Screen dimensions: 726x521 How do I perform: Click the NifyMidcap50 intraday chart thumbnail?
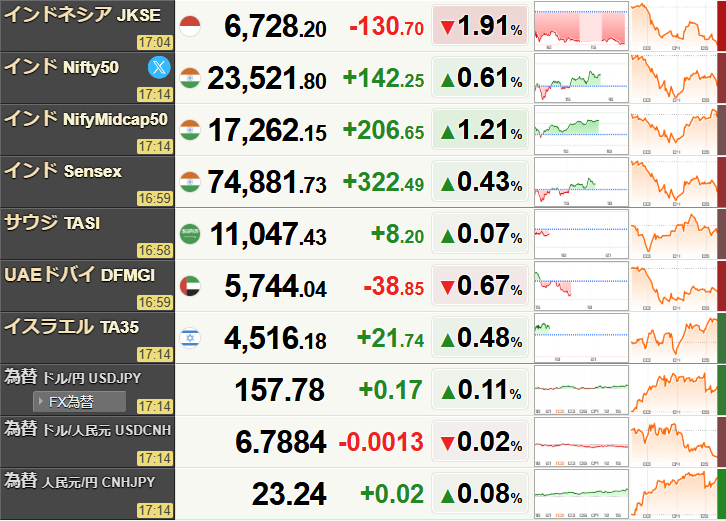[x=581, y=130]
